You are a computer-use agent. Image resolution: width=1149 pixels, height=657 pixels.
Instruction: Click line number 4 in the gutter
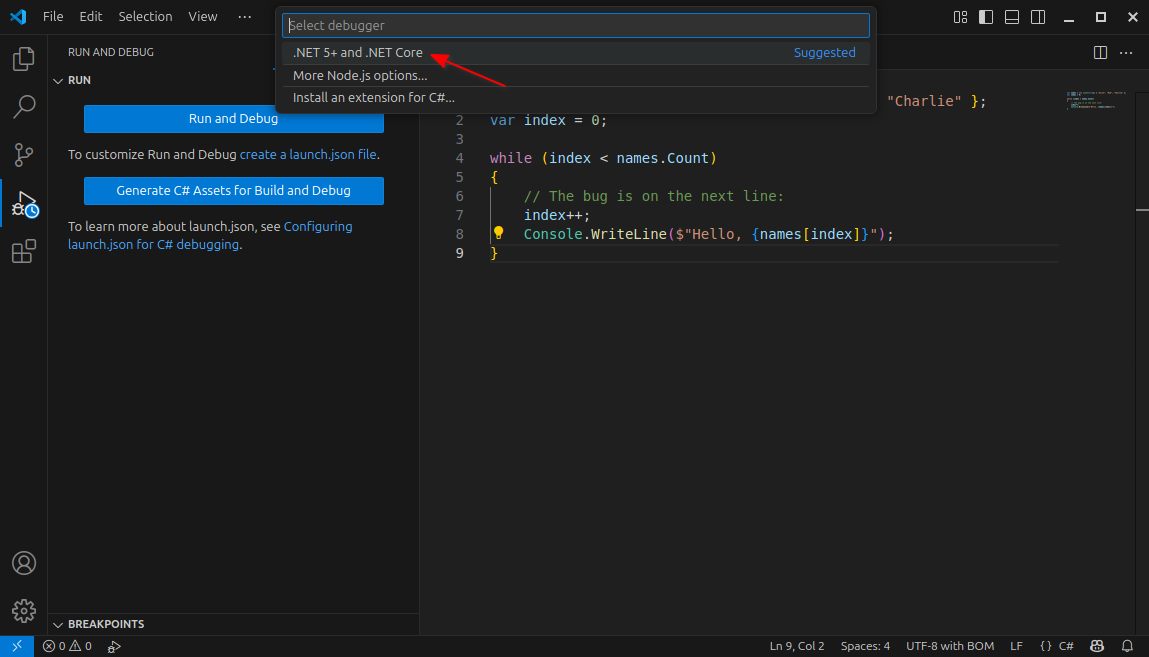pyautogui.click(x=459, y=158)
